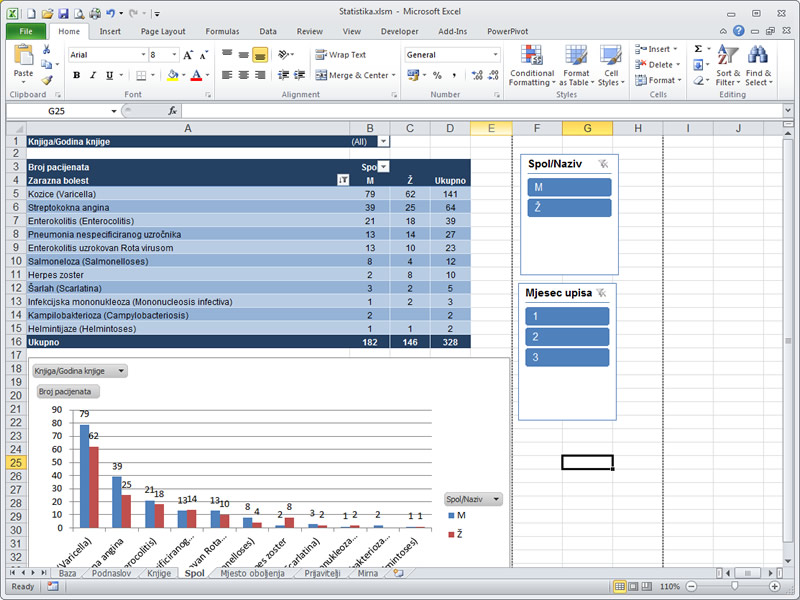Click Insert cells button
The image size is (800, 600).
(x=656, y=49)
